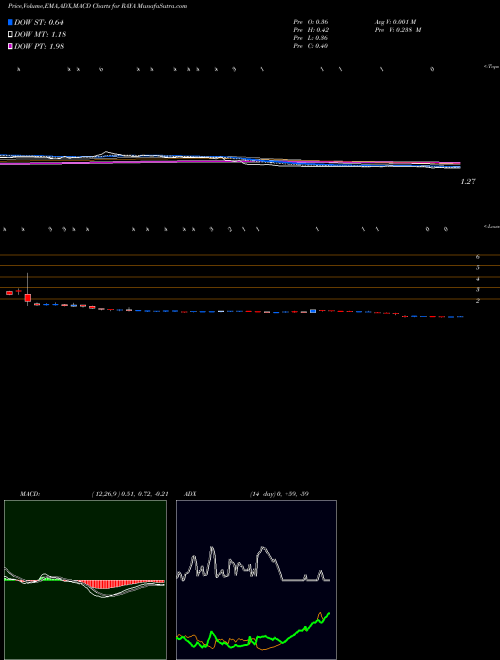Click the 'Pre H: 0.42' value
500x660 pixels.
click(311, 30)
